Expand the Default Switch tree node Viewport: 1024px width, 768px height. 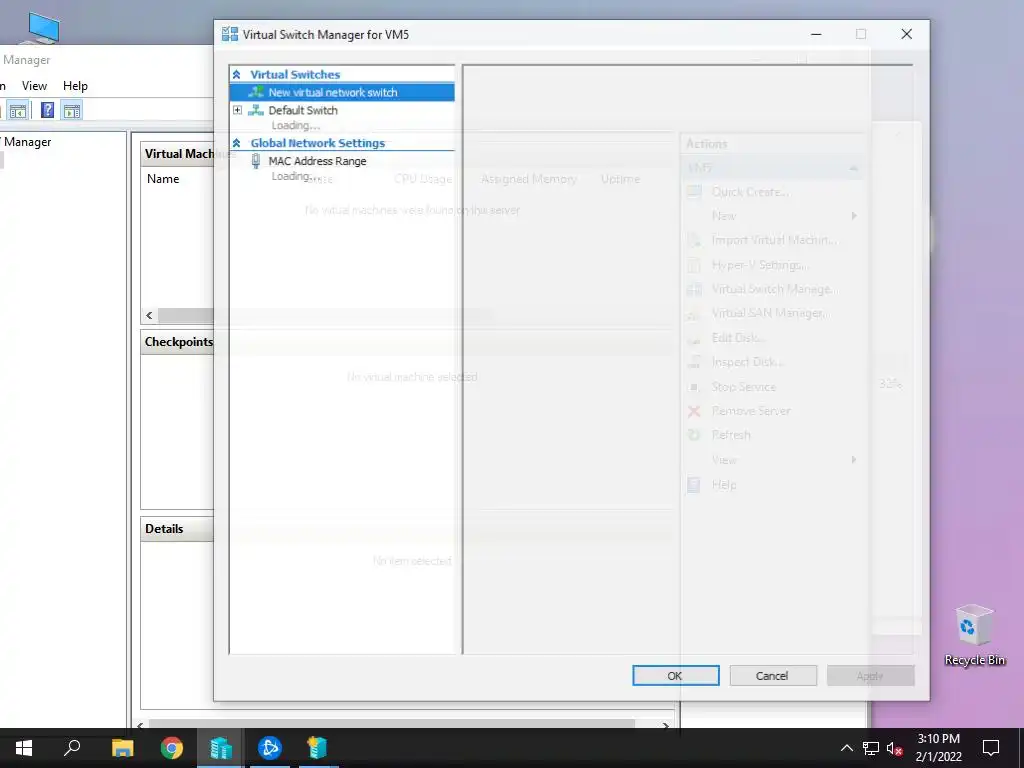click(x=238, y=110)
